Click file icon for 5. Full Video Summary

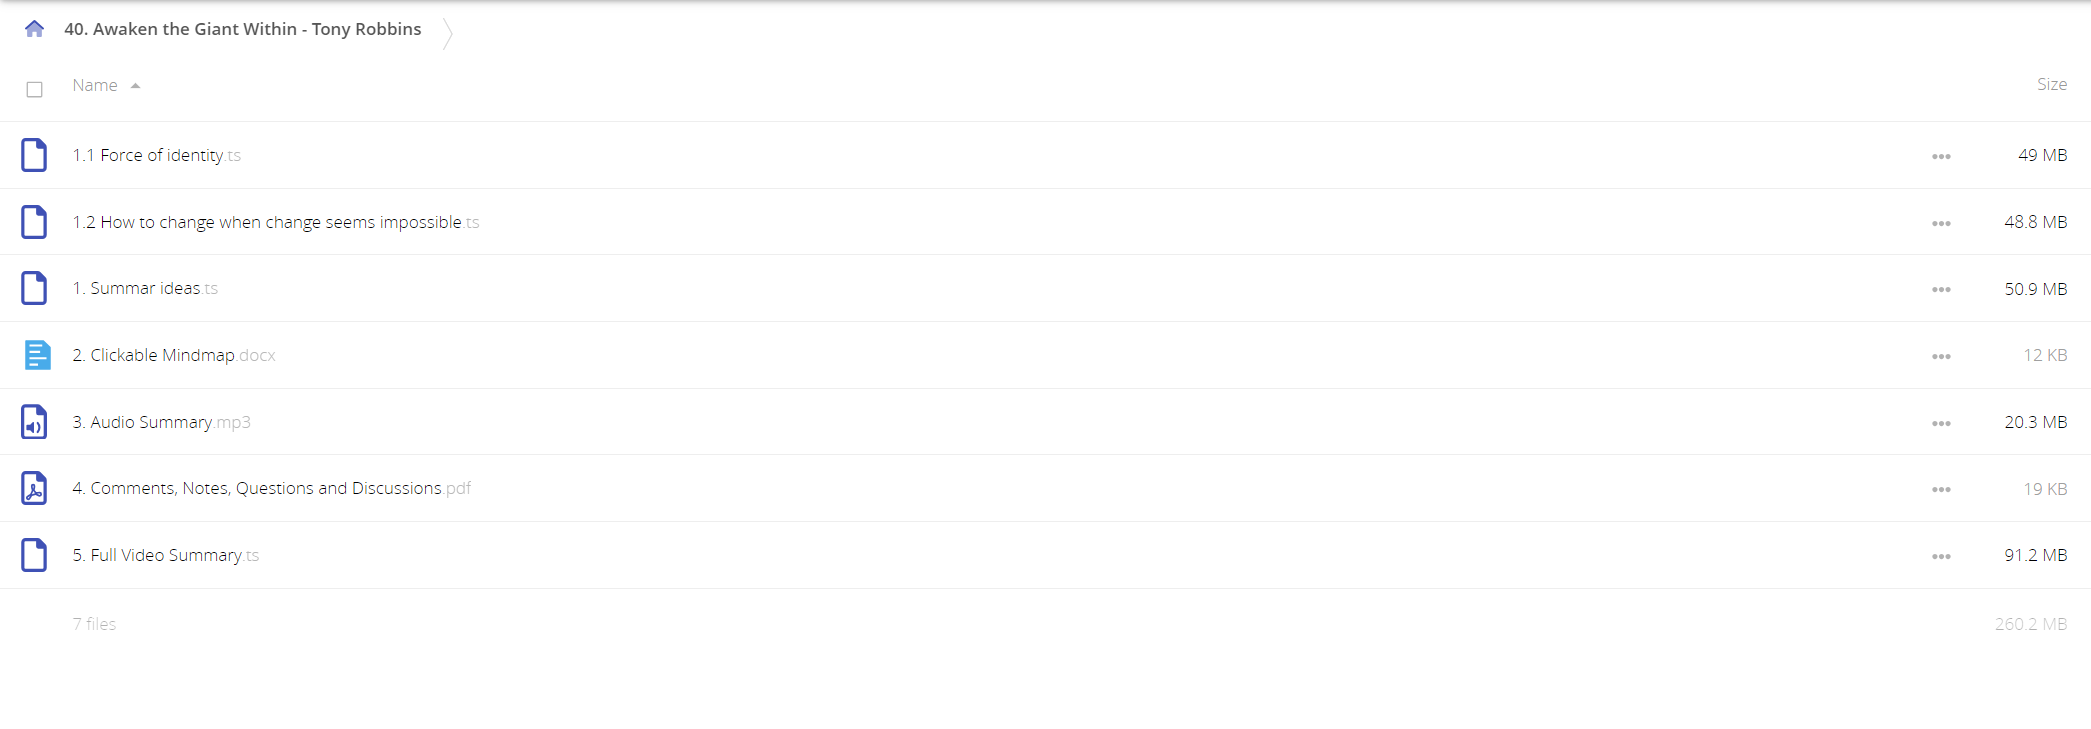[x=34, y=555]
